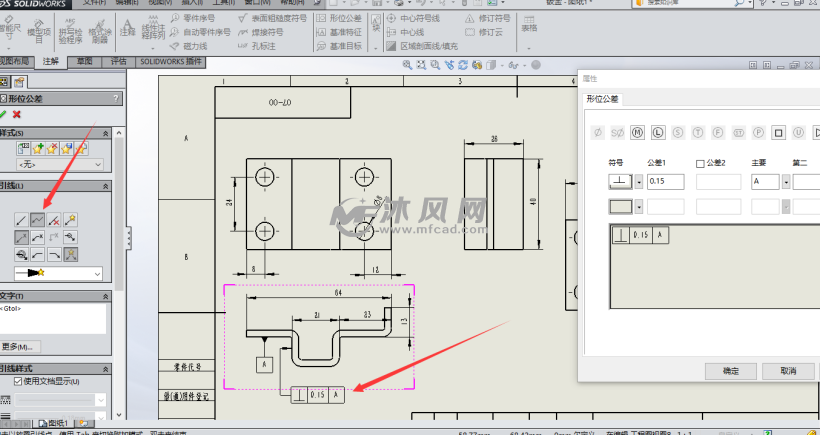Click the 区域剖面线/填充 tool

[x=423, y=46]
